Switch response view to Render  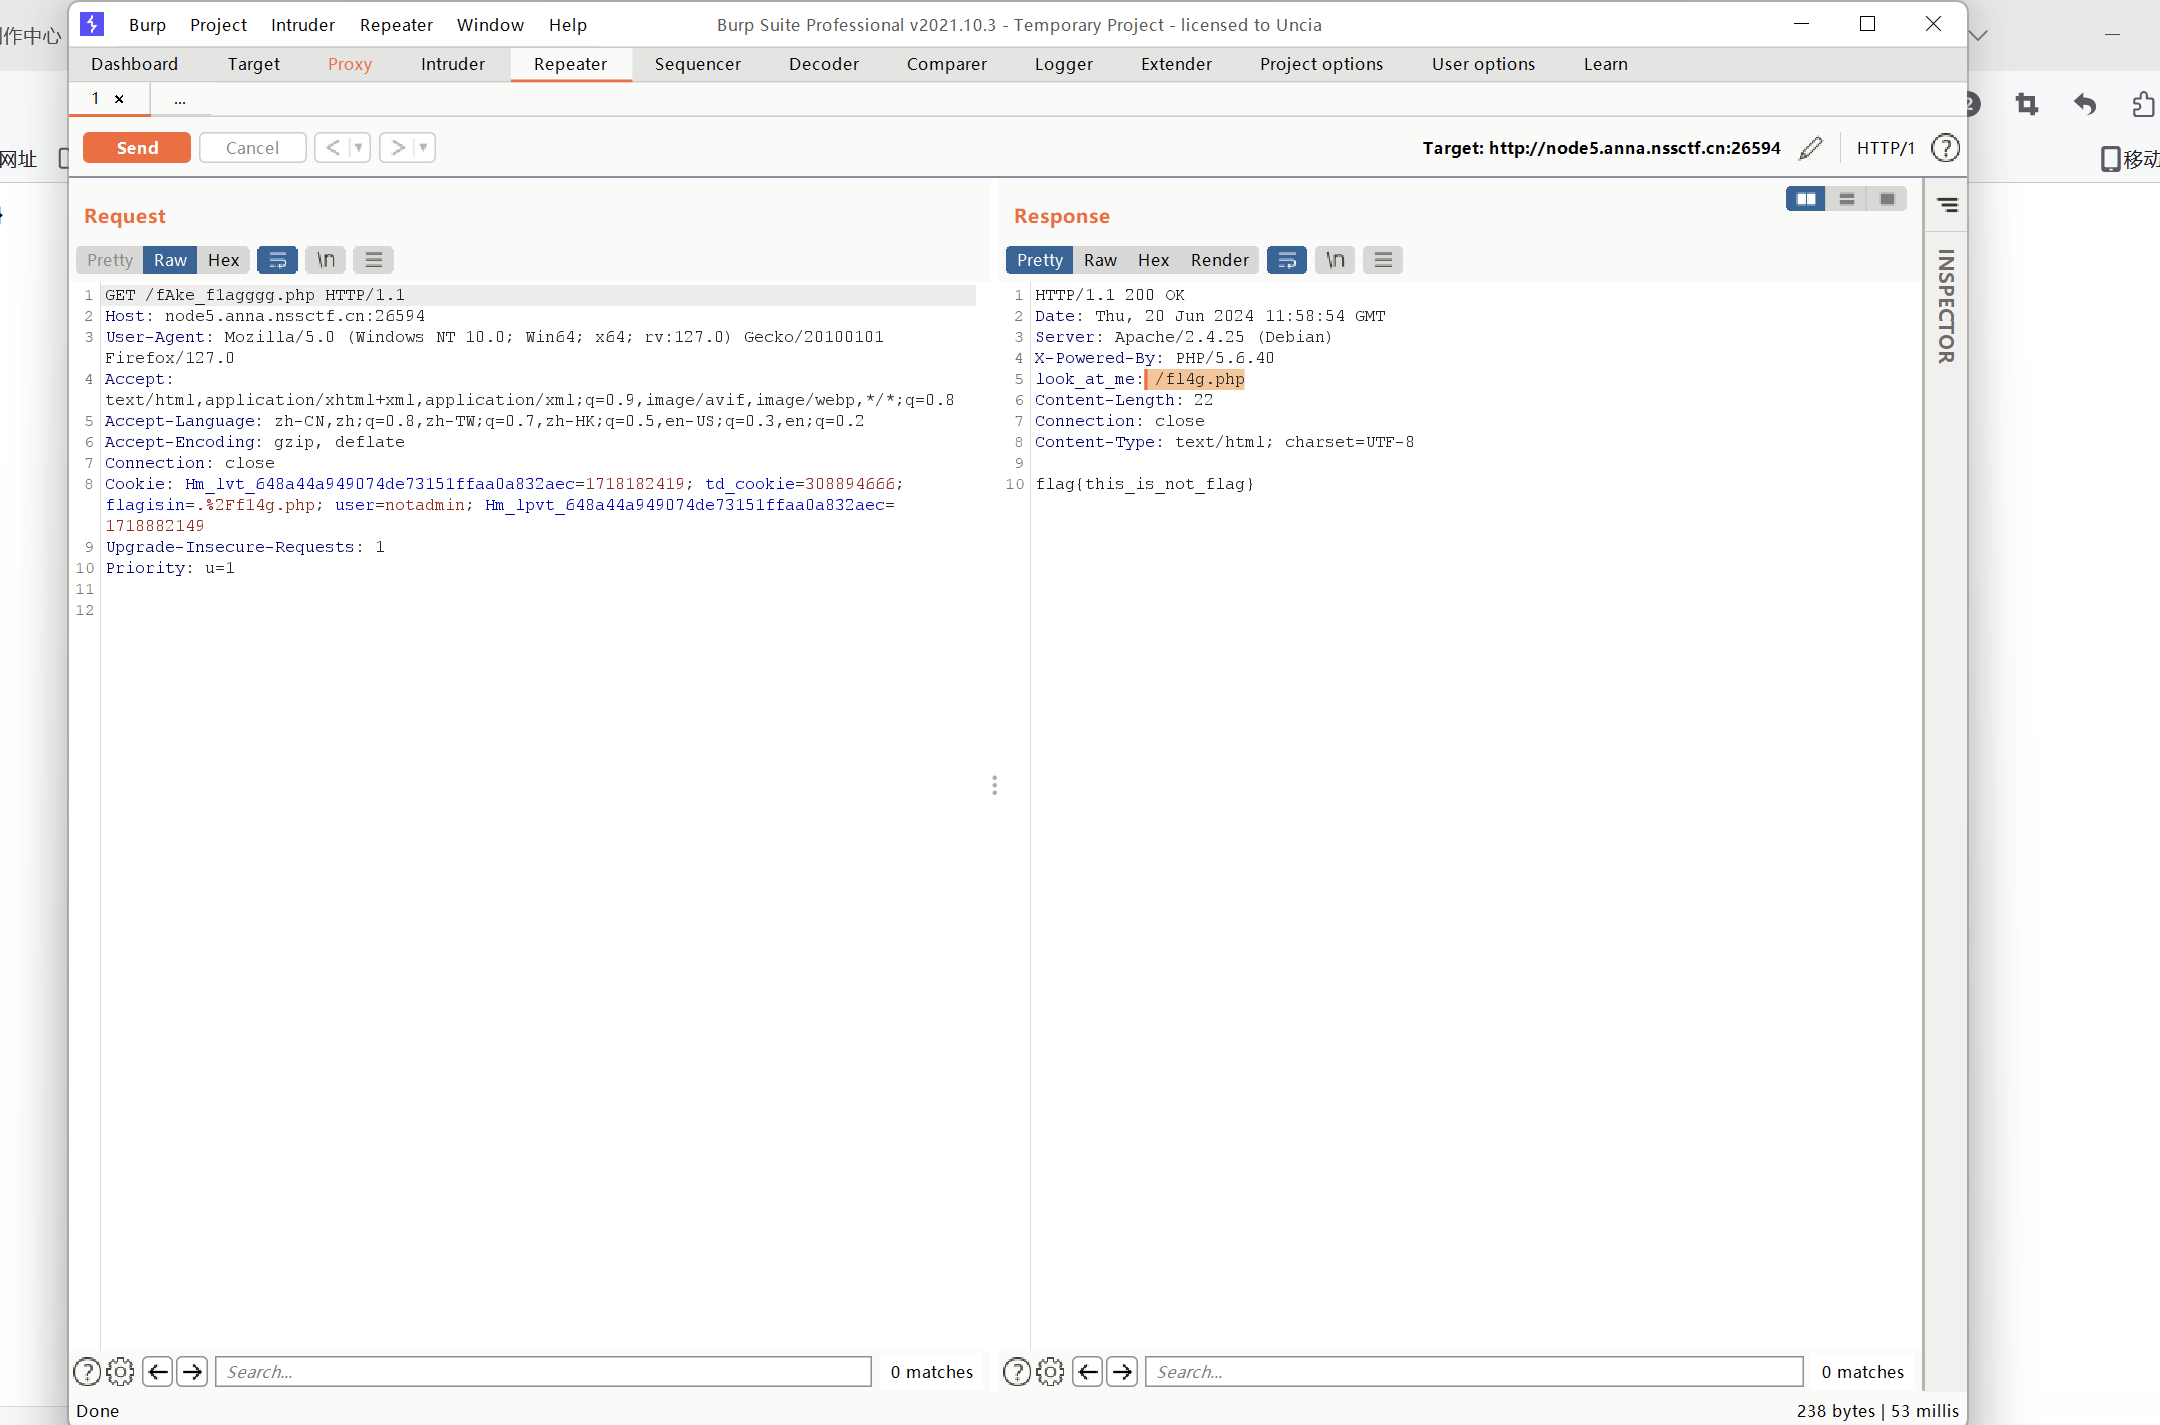[x=1219, y=260]
